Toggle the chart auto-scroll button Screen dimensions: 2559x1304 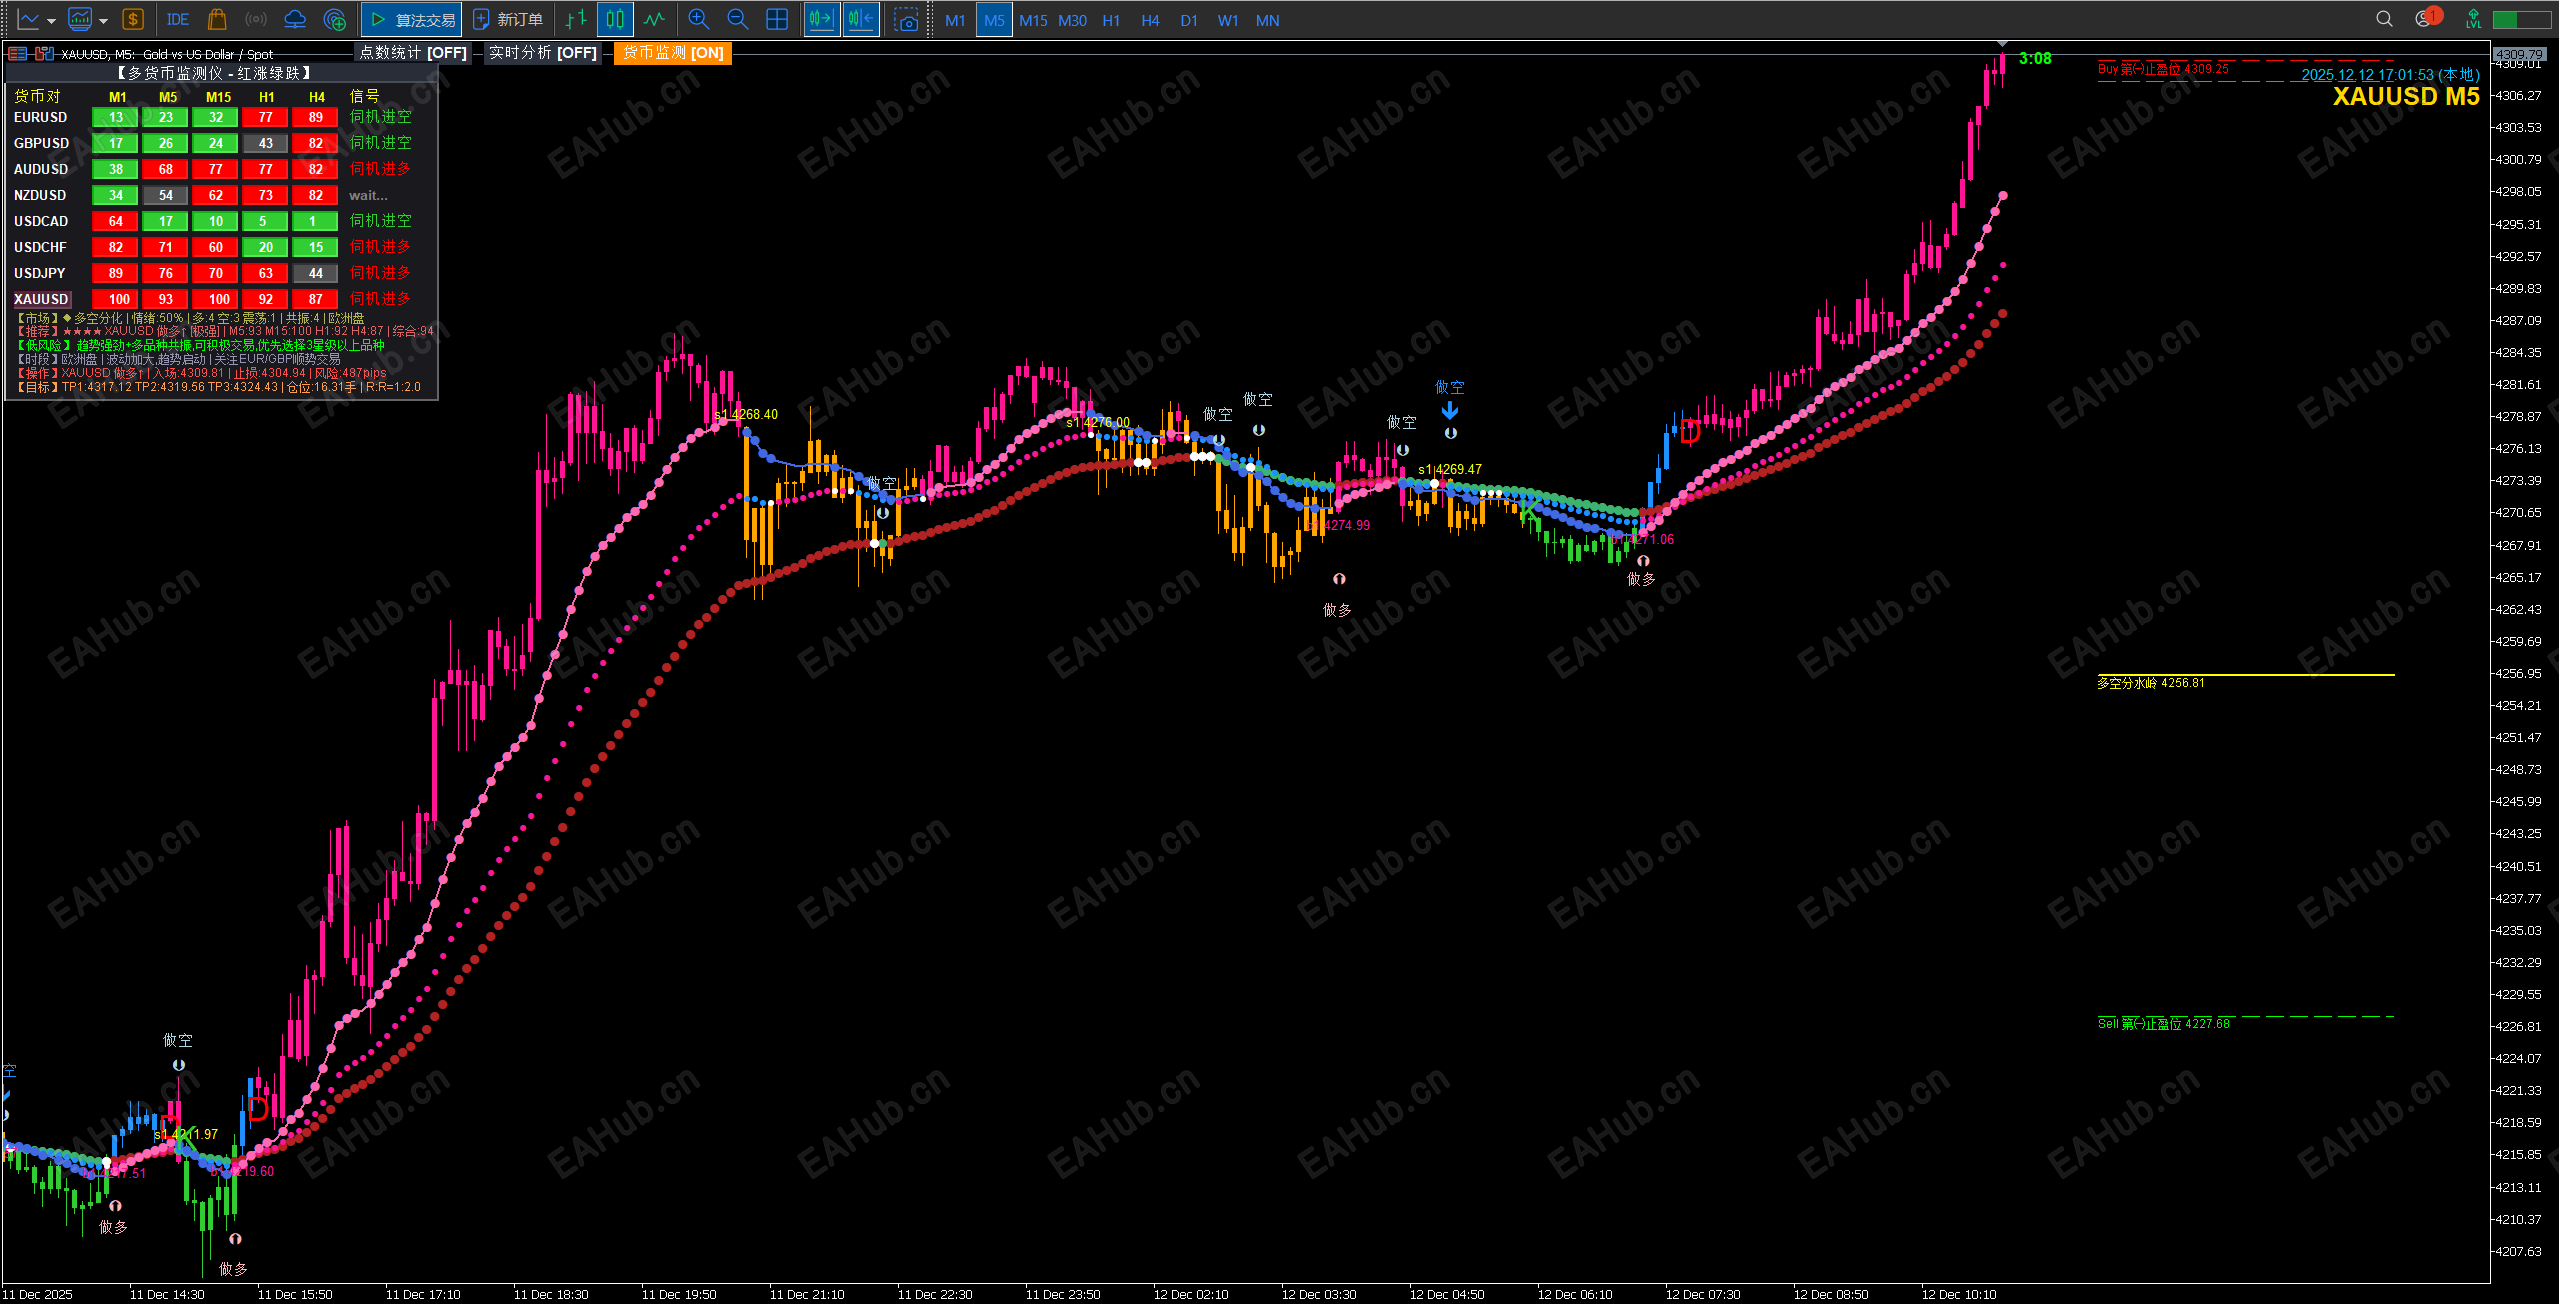coord(822,20)
